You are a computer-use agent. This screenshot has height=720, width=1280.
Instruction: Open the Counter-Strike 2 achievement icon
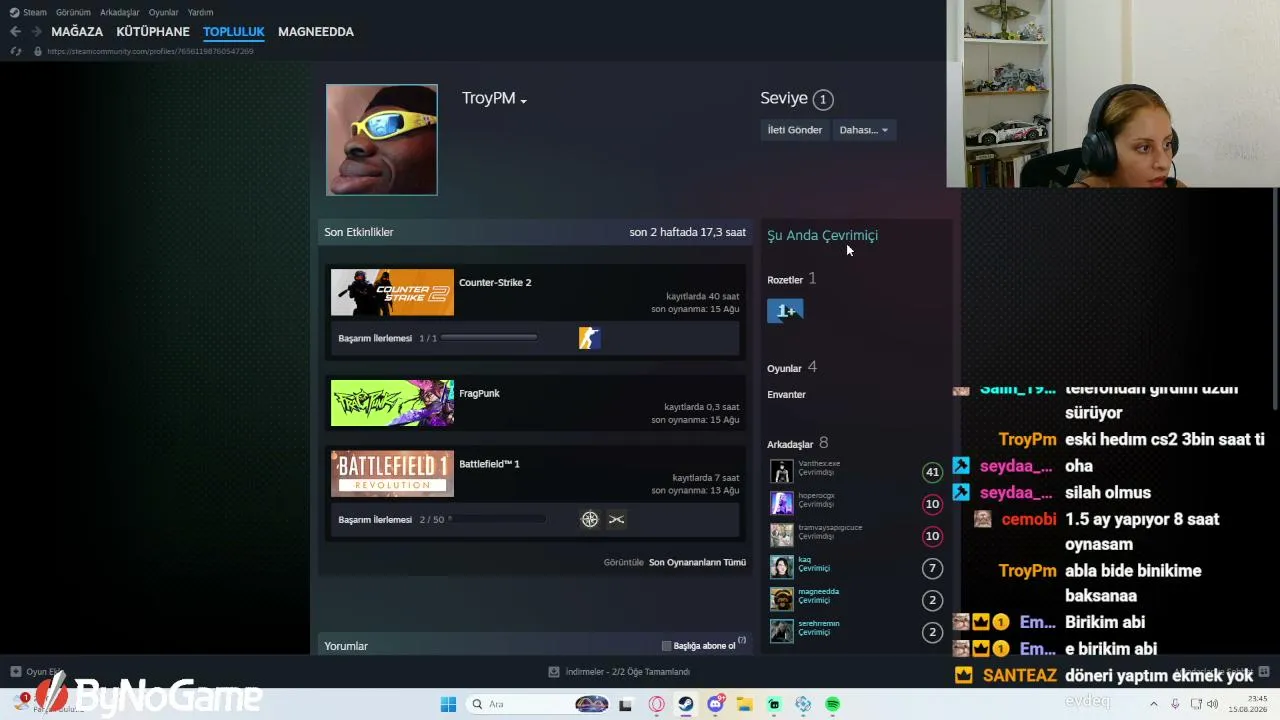point(589,338)
